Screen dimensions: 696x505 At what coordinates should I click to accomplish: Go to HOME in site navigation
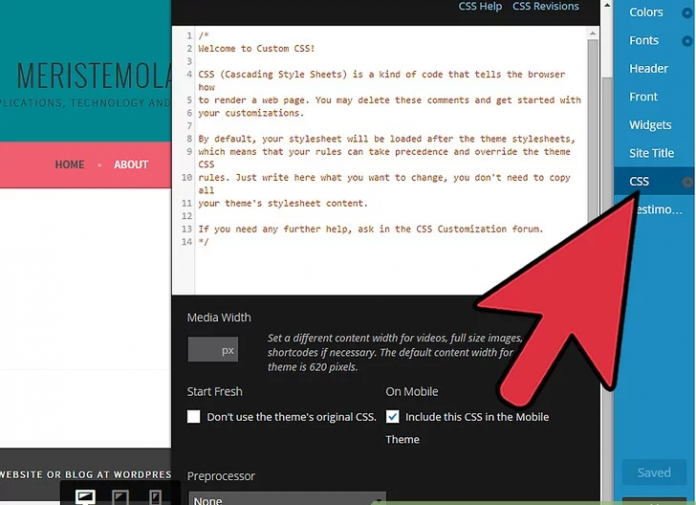pos(69,165)
